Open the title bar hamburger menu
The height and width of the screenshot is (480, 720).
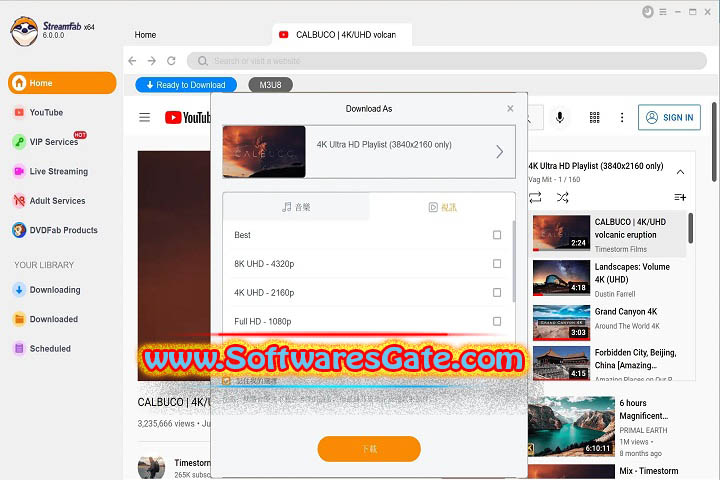pos(663,12)
